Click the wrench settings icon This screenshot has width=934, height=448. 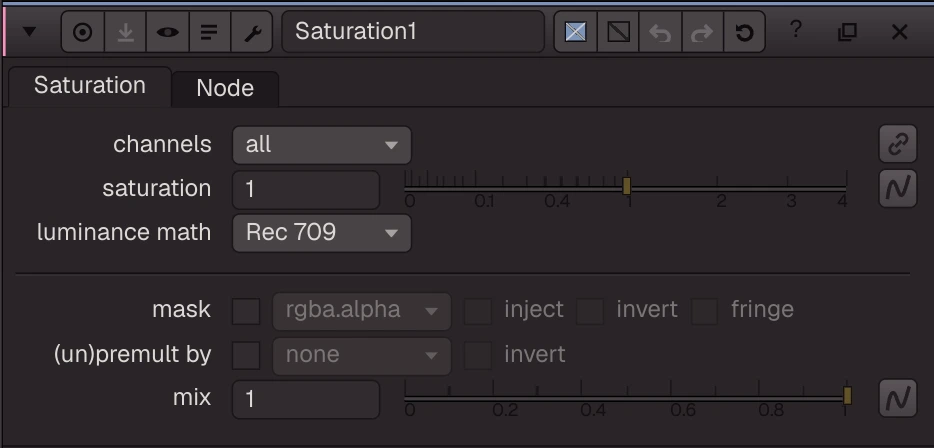click(x=251, y=32)
